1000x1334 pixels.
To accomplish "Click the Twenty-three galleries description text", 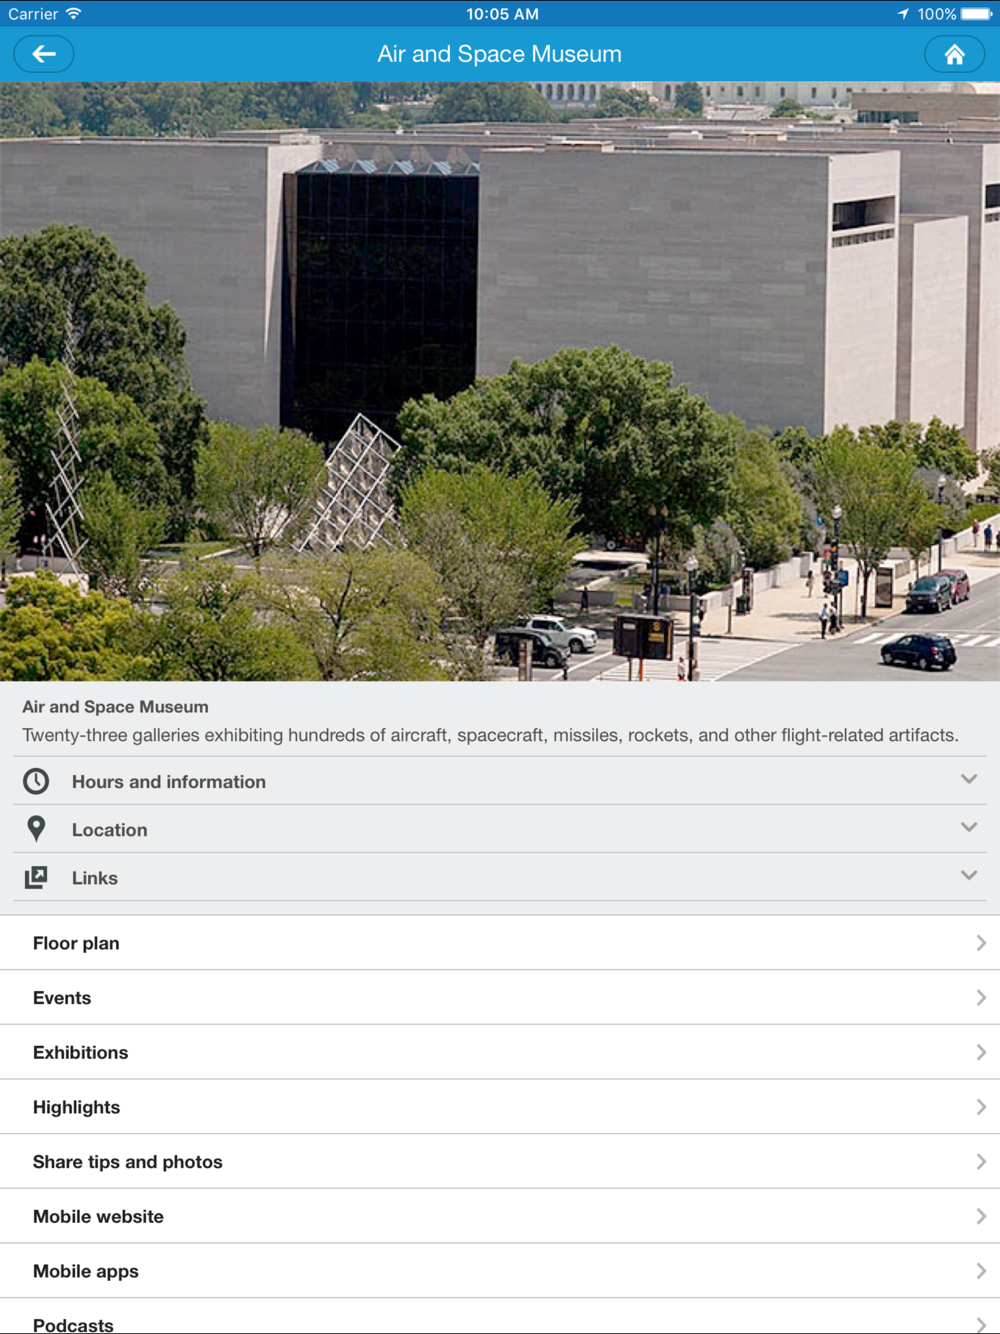I will (490, 735).
